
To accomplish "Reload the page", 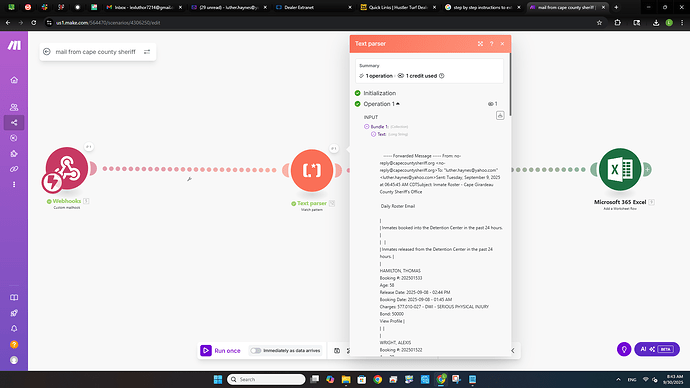I will pos(33,23).
